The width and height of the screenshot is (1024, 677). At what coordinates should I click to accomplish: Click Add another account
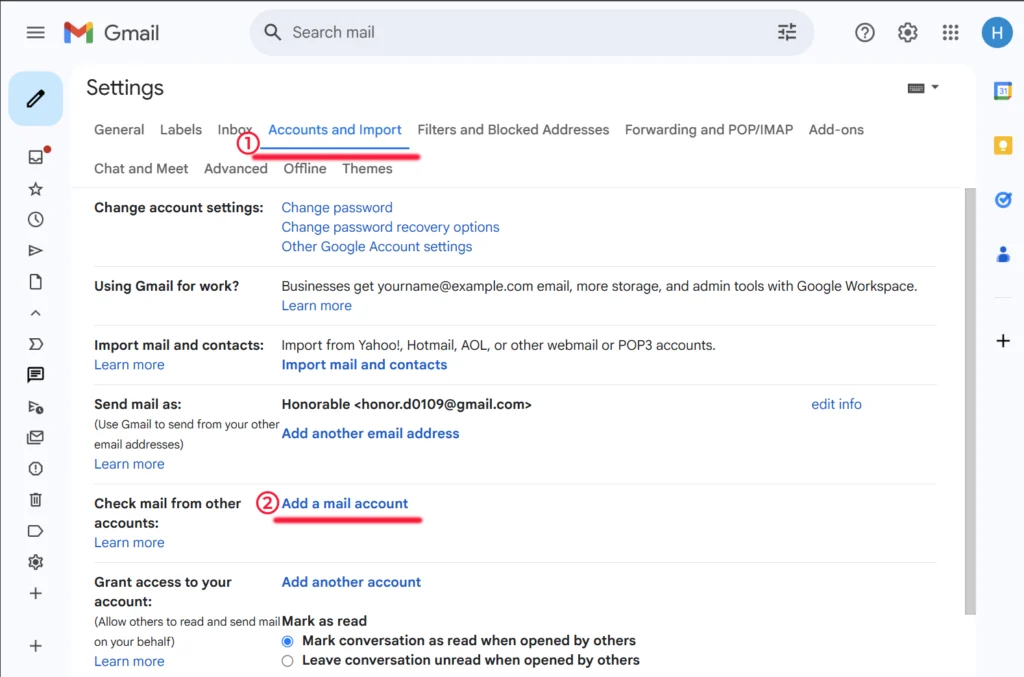click(351, 582)
